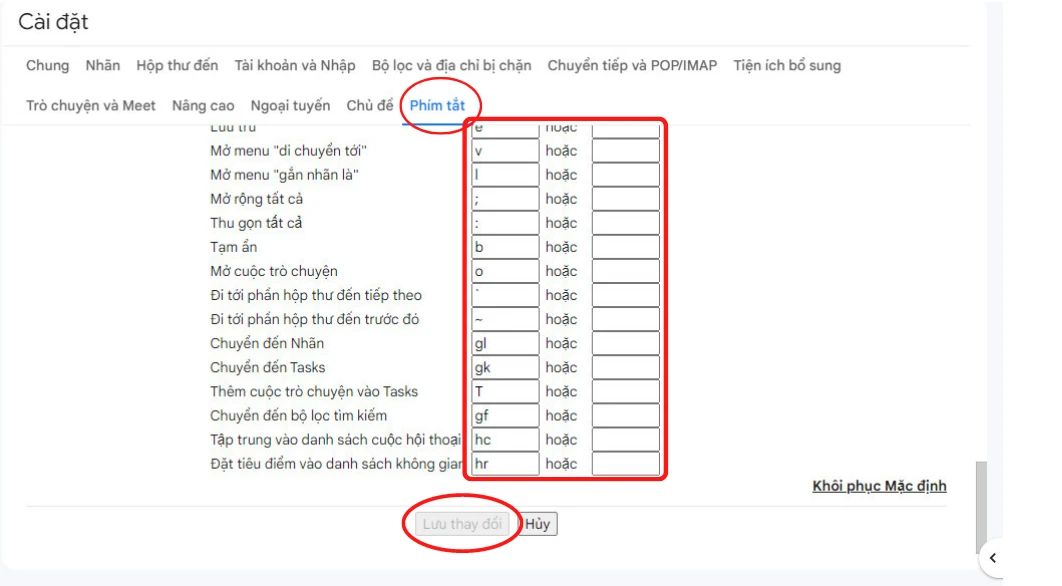Click the alternate key field for Tạm ẩn
This screenshot has height=586, width=1062.
tap(626, 247)
